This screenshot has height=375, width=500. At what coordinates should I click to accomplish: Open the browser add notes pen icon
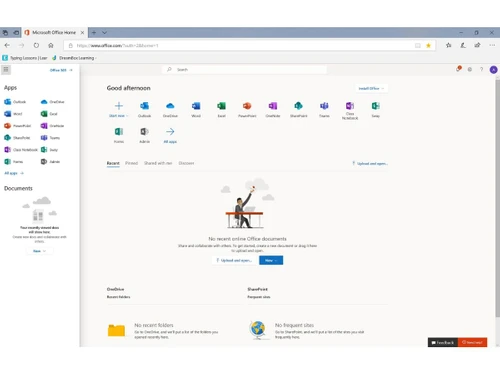tap(463, 45)
